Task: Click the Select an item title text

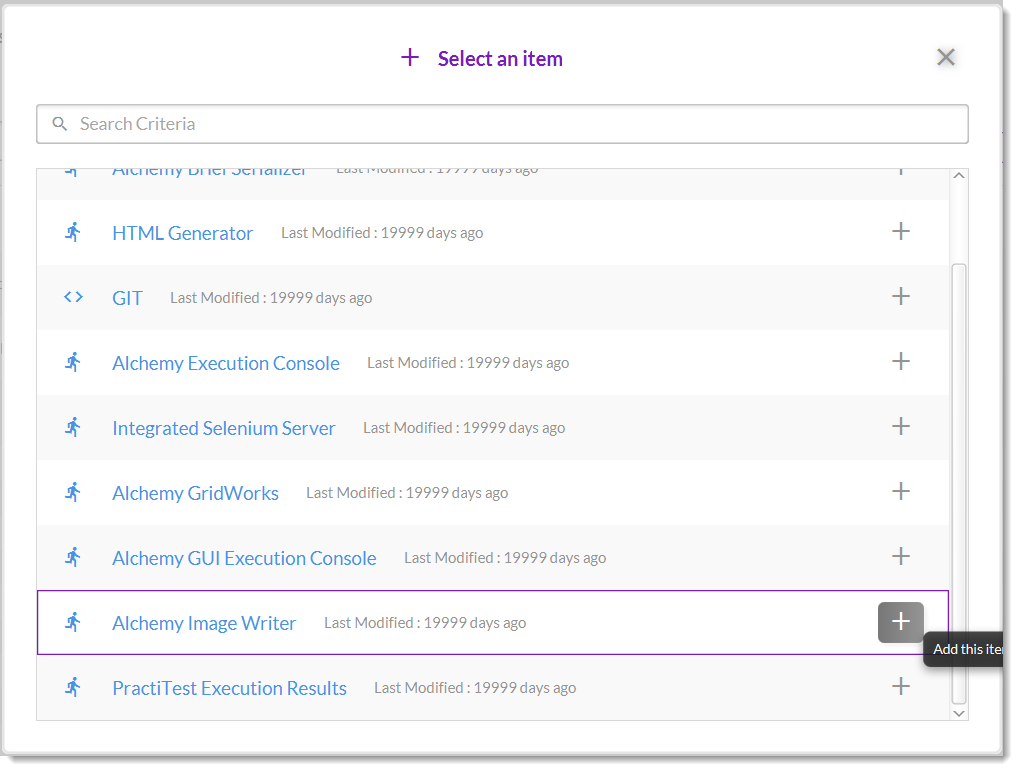Action: pos(500,58)
